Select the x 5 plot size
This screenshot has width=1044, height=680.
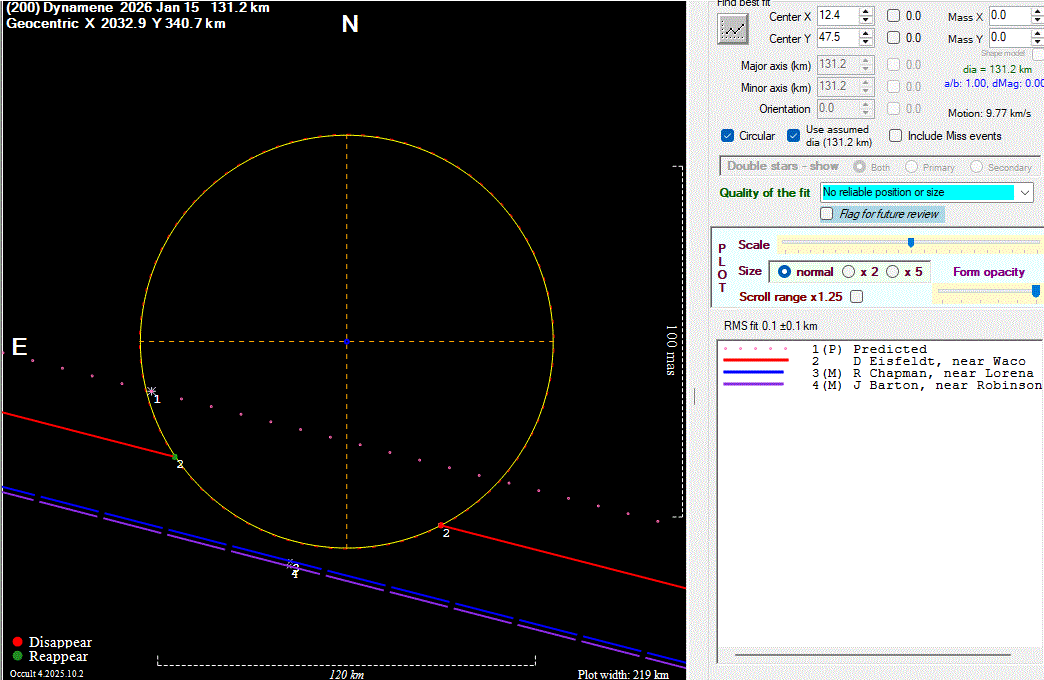tap(893, 272)
